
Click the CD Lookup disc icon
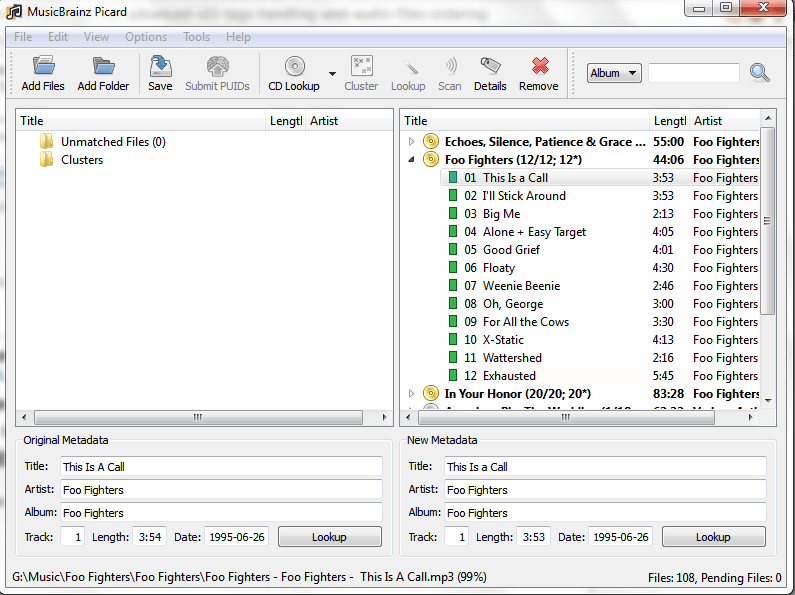click(x=294, y=67)
